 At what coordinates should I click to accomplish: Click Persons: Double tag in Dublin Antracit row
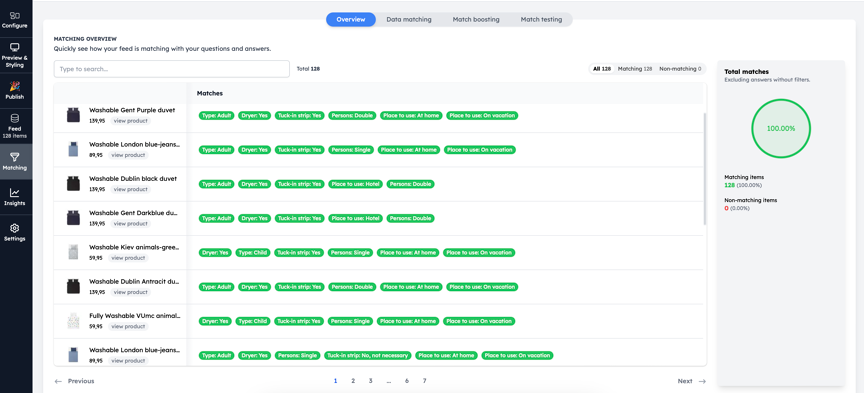(x=352, y=287)
